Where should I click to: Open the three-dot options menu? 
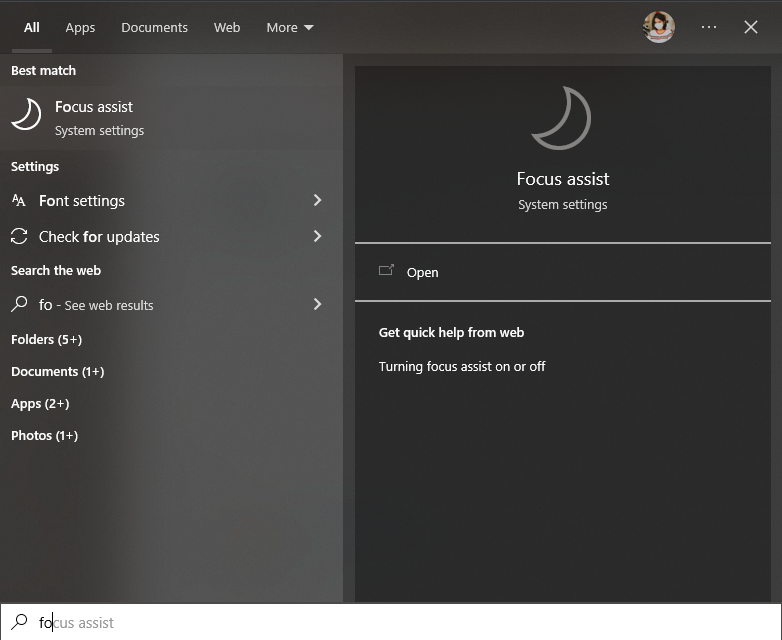[x=709, y=27]
